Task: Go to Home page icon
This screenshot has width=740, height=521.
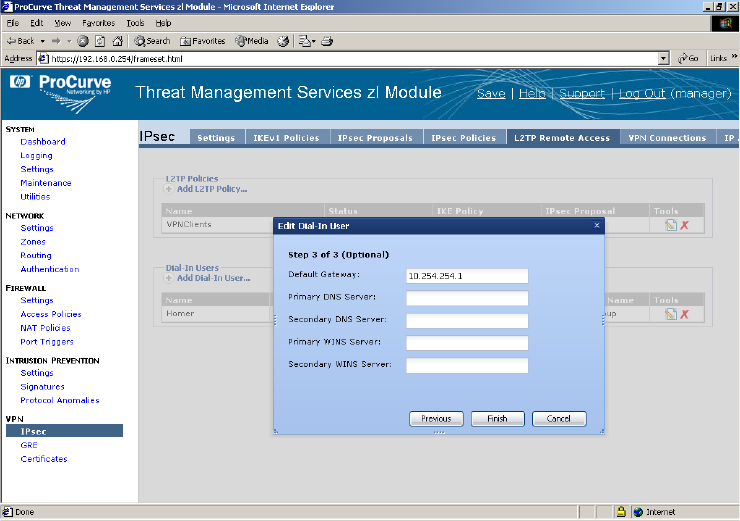Action: click(118, 41)
